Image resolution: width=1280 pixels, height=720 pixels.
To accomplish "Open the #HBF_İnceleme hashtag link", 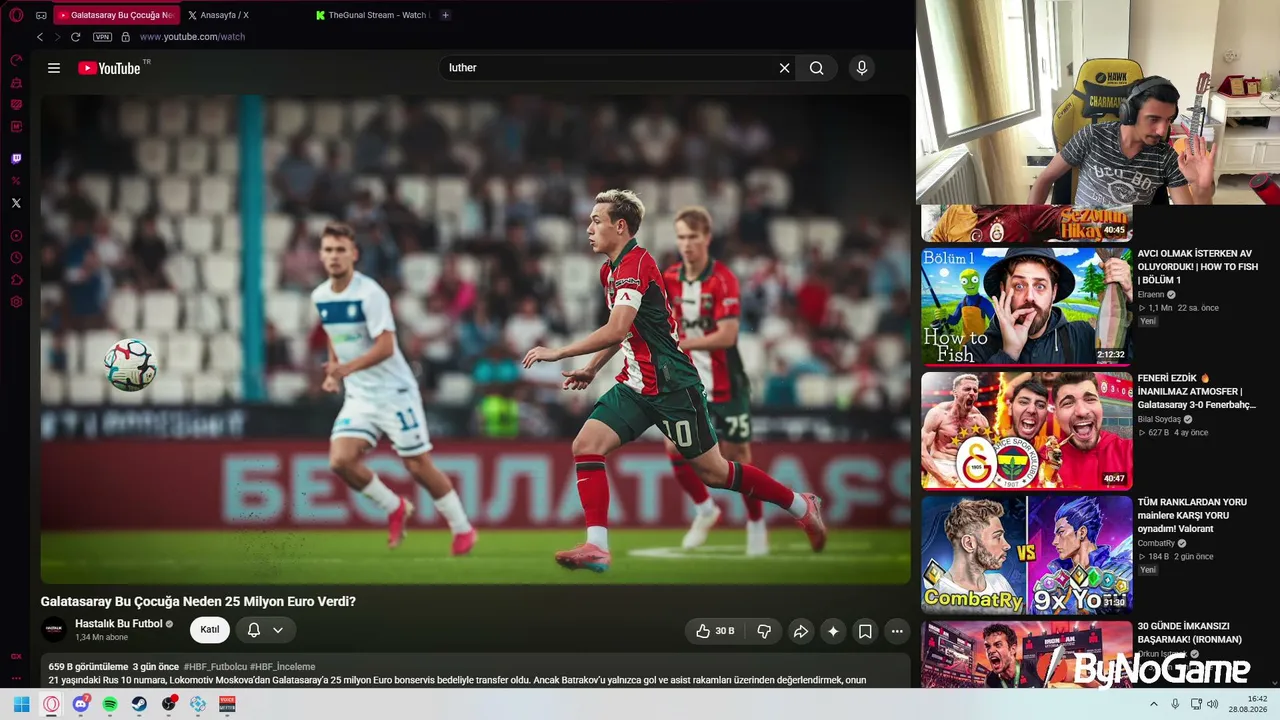I will point(283,667).
